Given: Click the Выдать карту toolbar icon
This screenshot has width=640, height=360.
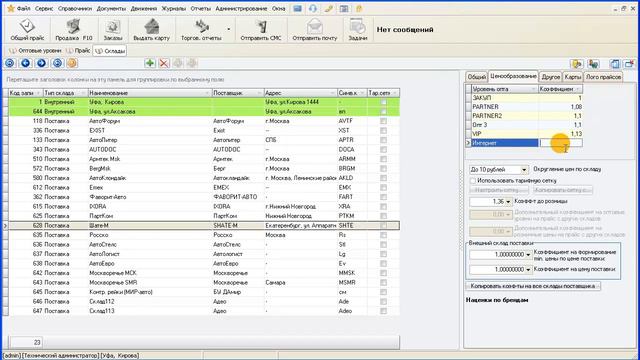Looking at the screenshot, I should (151, 29).
